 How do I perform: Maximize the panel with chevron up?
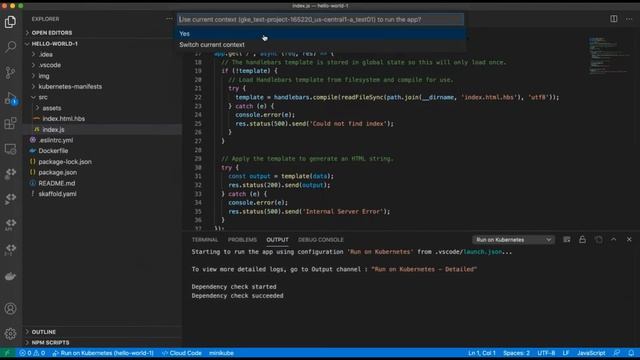pyautogui.click(x=613, y=240)
